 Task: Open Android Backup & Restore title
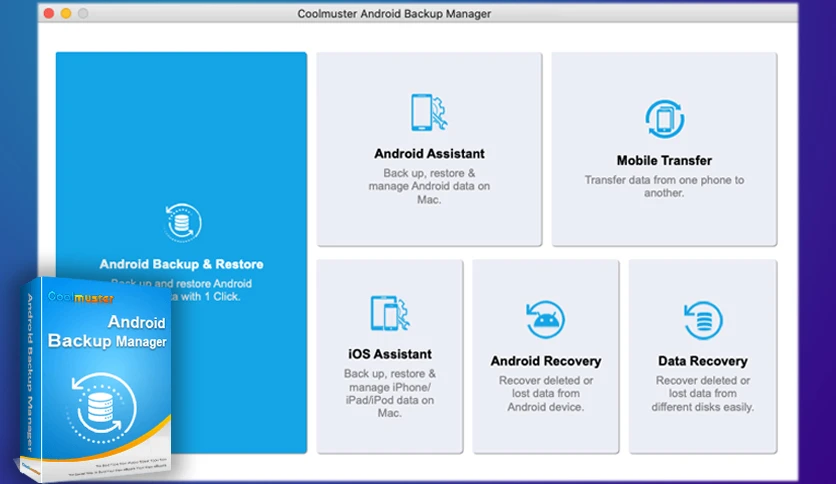click(181, 264)
